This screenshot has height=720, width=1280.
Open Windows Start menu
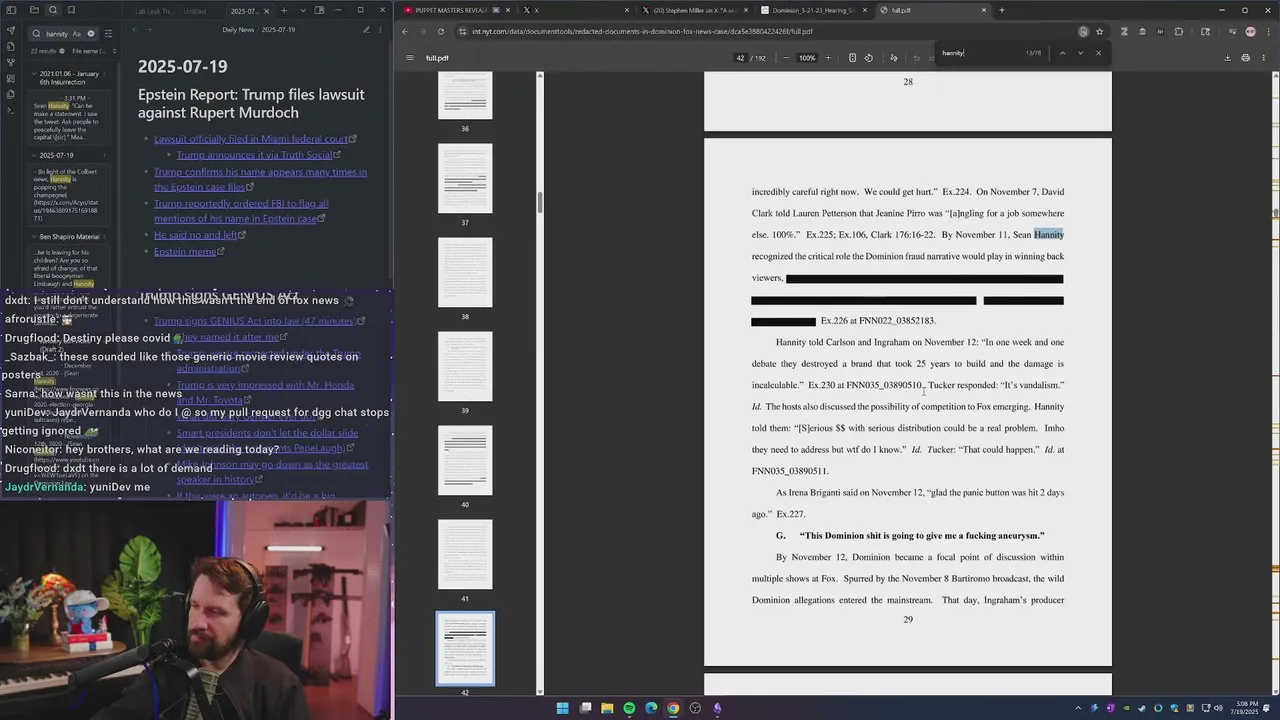pos(563,708)
